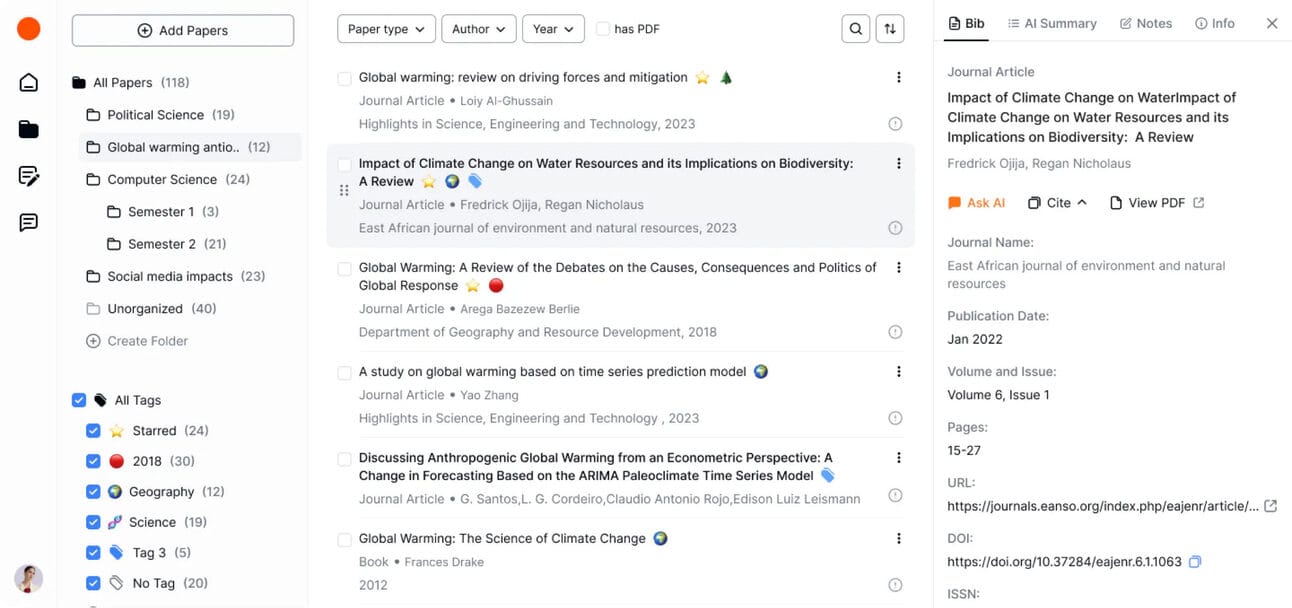Select checkbox for Global warming review paper
The width and height of the screenshot is (1292, 608).
click(x=344, y=78)
